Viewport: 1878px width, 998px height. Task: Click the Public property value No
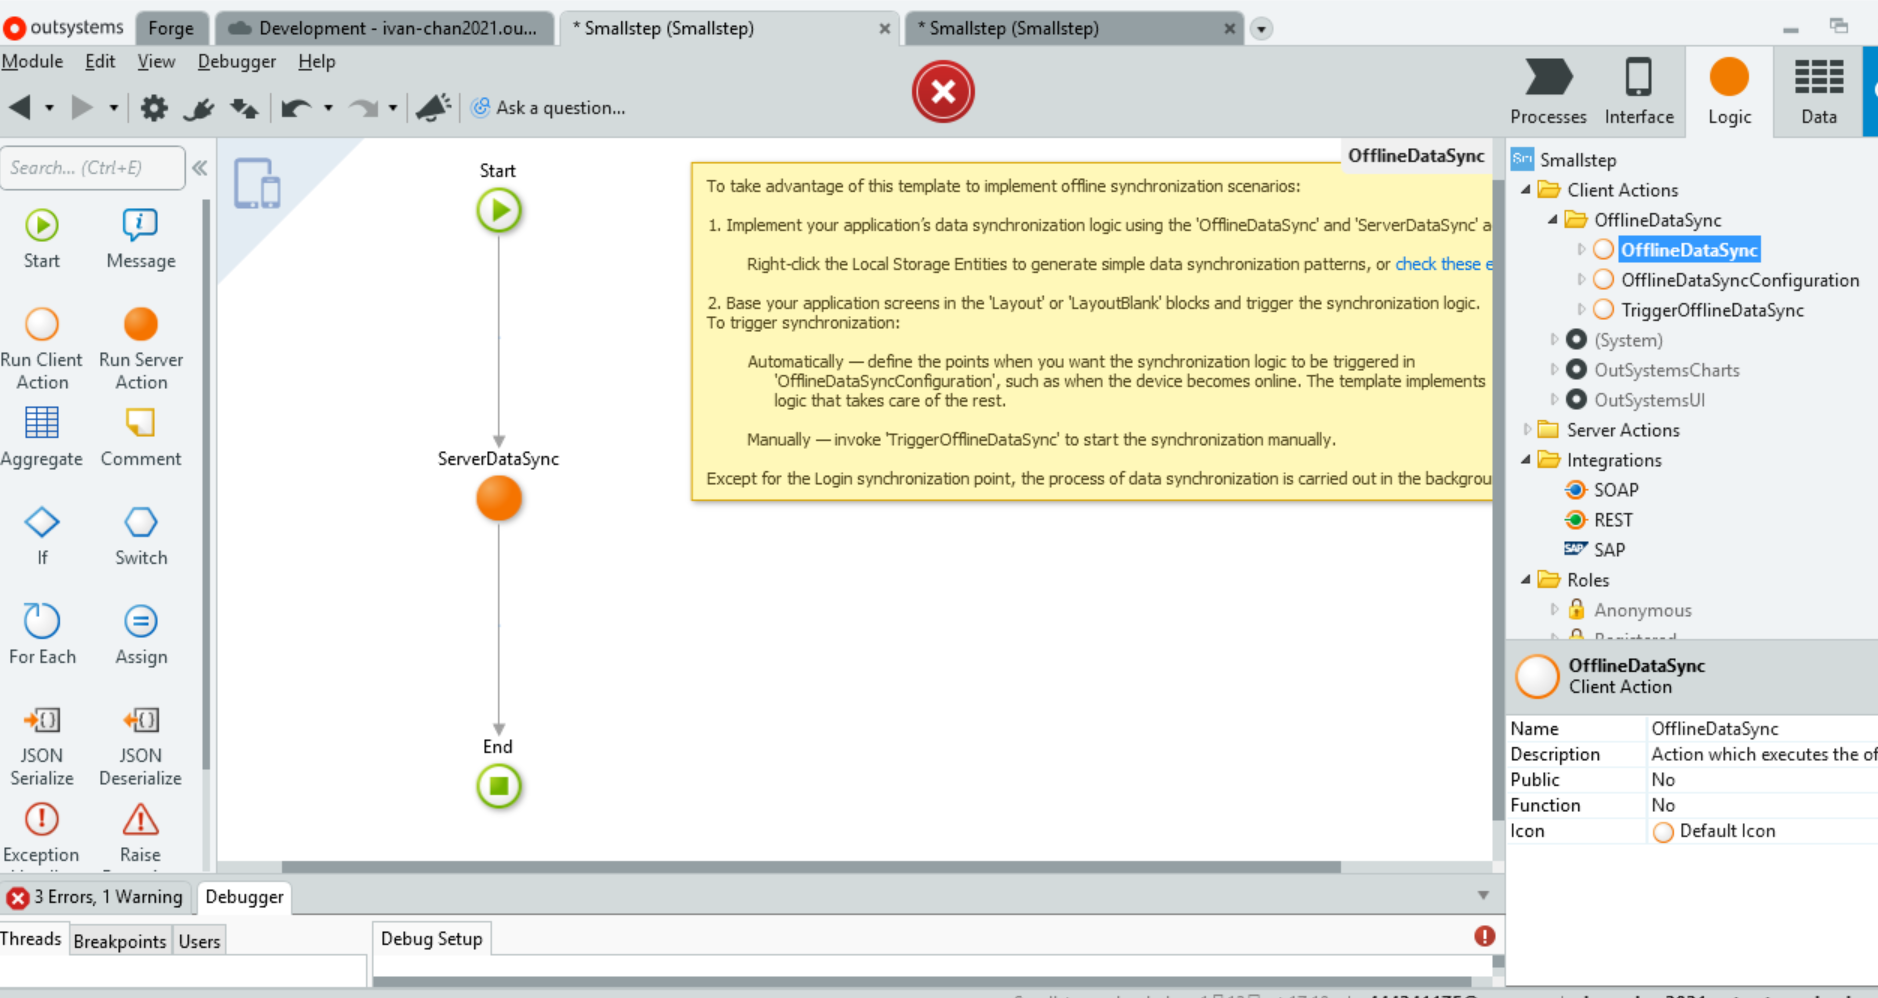pos(1760,780)
